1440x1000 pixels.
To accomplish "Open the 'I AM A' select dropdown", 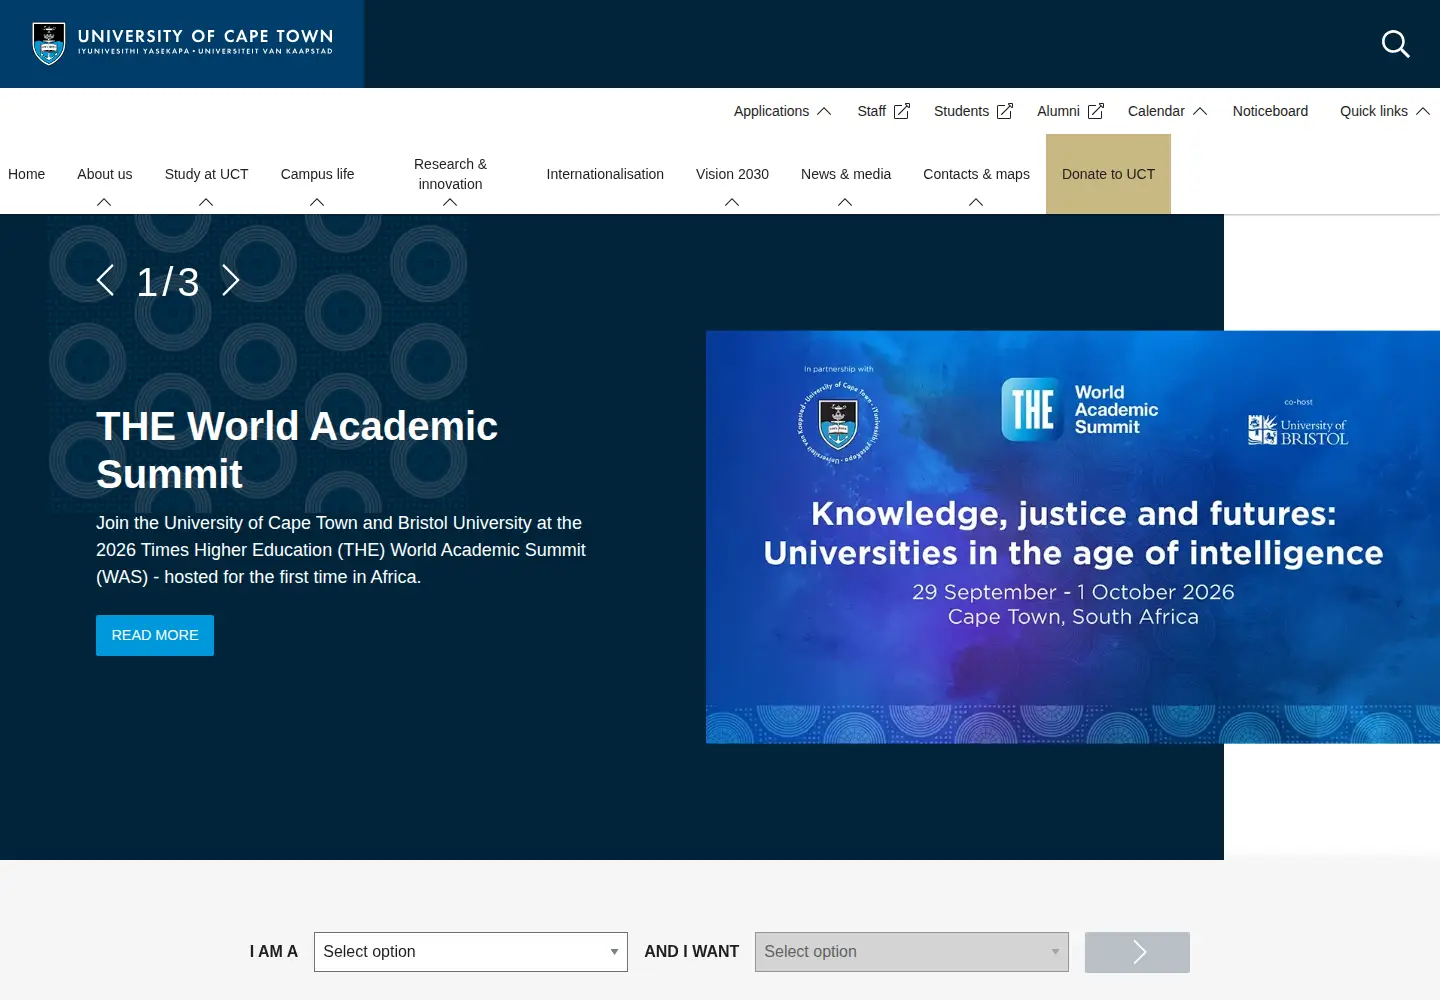I will click(x=471, y=952).
